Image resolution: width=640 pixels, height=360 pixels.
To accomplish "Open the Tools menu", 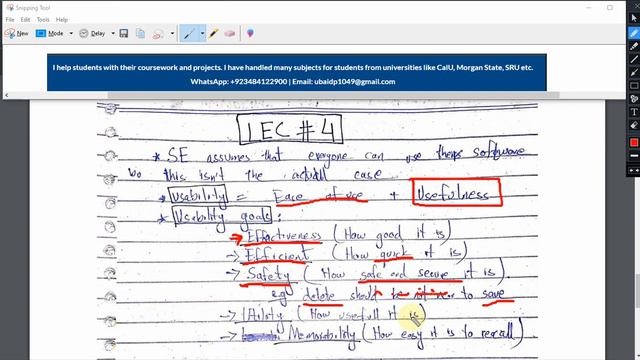I will [x=43, y=20].
